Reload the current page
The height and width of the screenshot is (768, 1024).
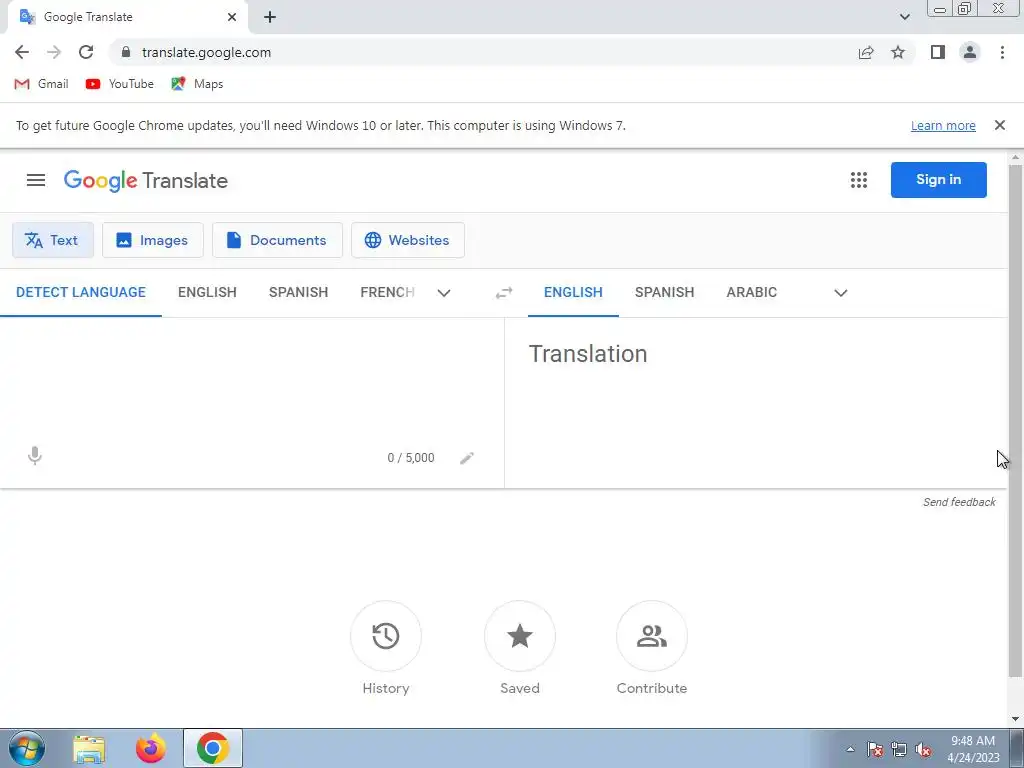86,52
